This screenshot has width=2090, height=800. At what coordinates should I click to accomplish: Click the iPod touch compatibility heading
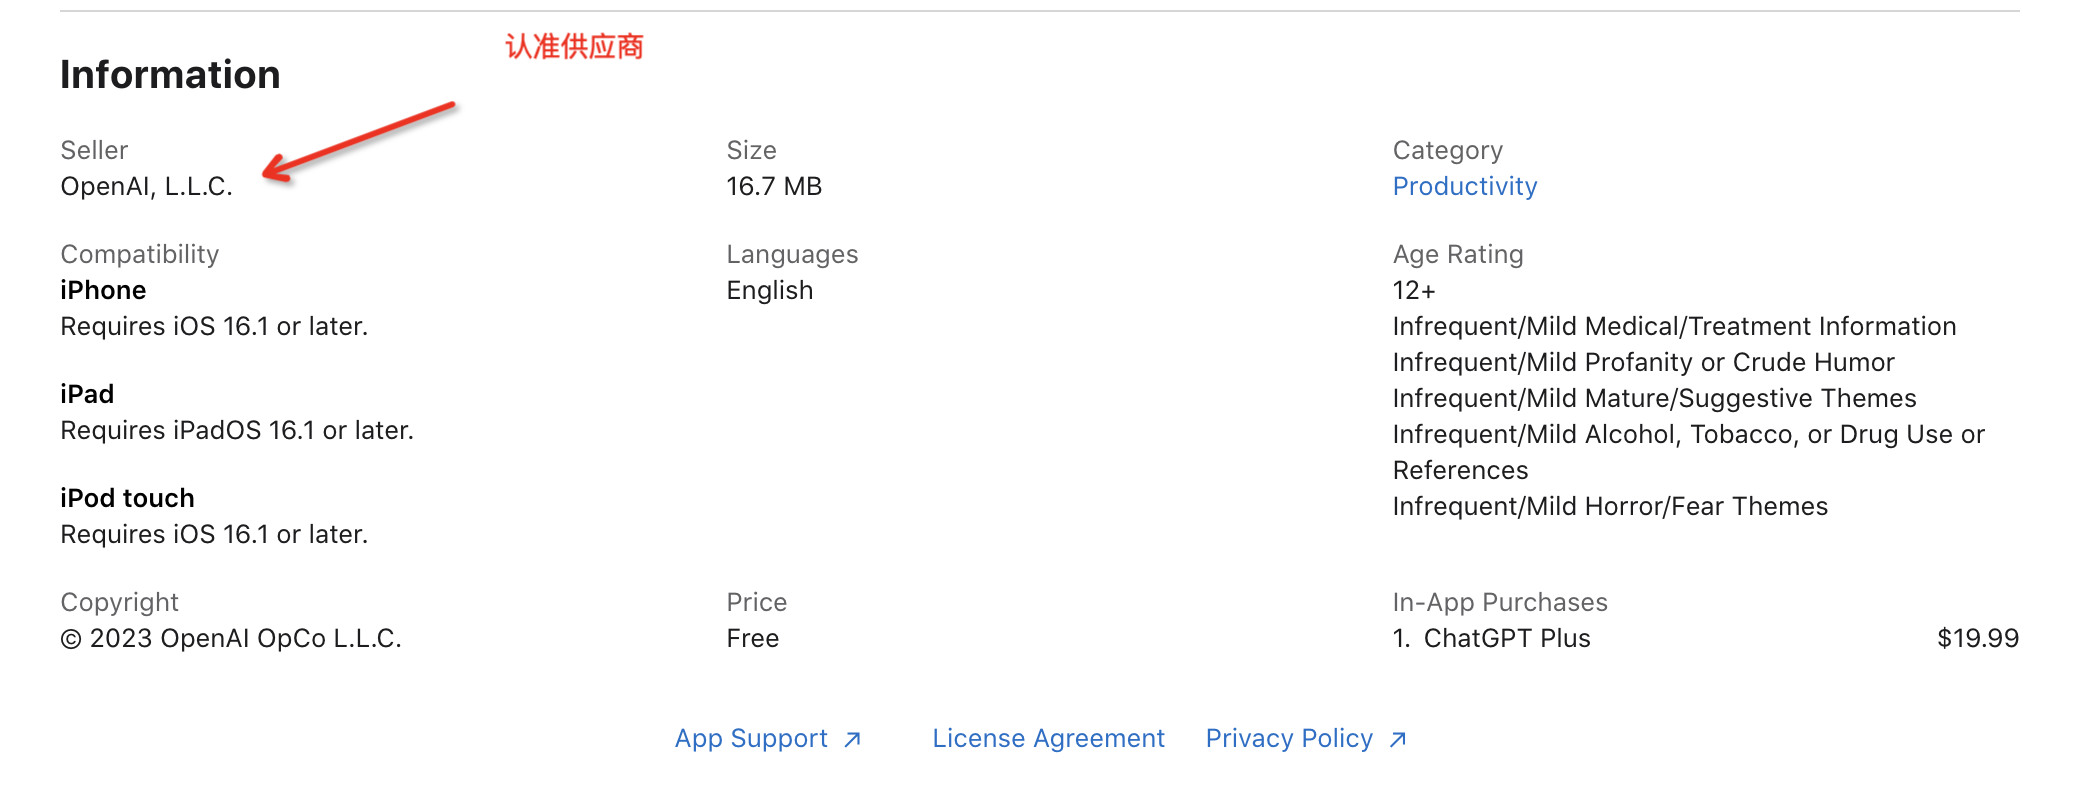click(127, 499)
